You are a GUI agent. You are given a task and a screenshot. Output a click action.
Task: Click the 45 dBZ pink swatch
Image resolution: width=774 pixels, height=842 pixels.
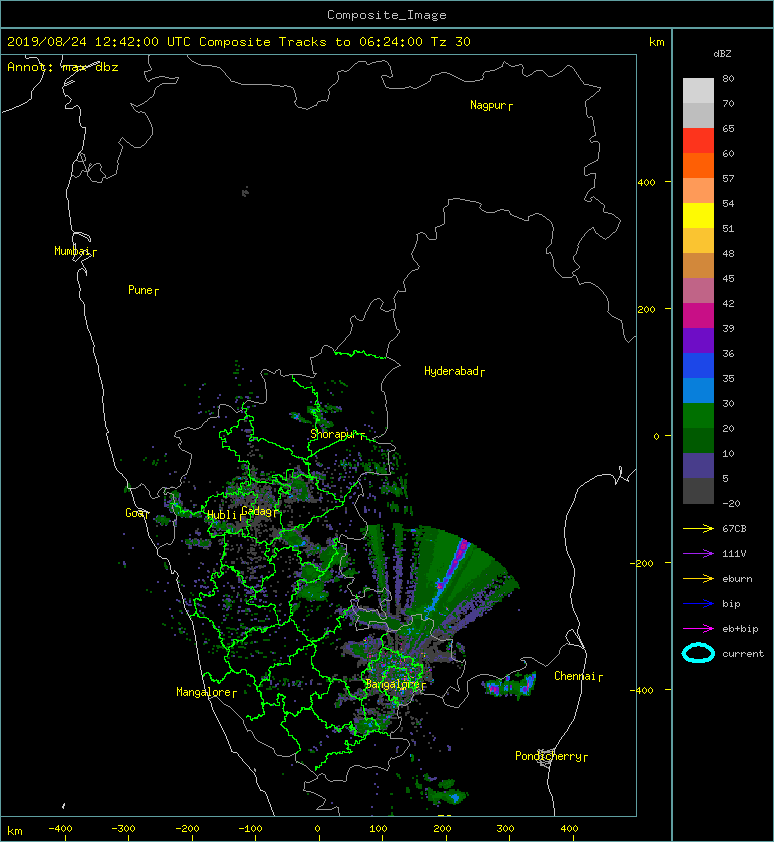[698, 290]
